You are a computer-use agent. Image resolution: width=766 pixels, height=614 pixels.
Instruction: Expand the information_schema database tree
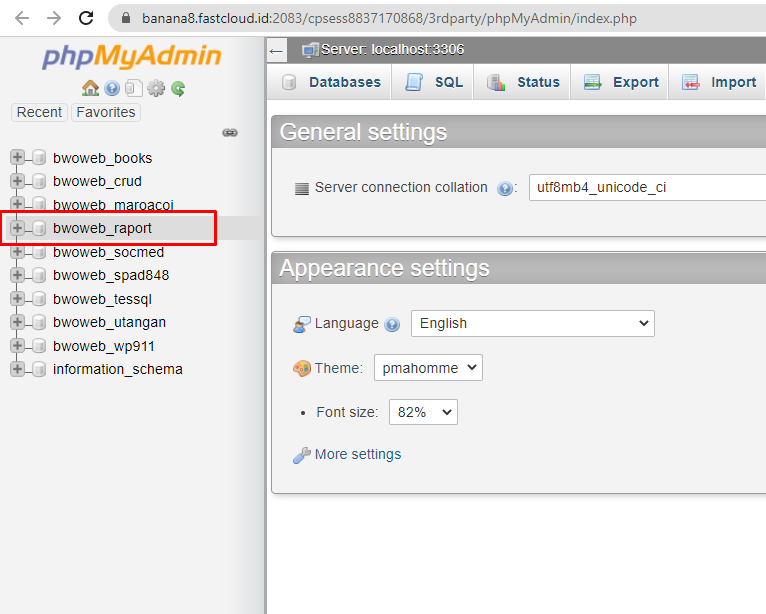[x=17, y=368]
